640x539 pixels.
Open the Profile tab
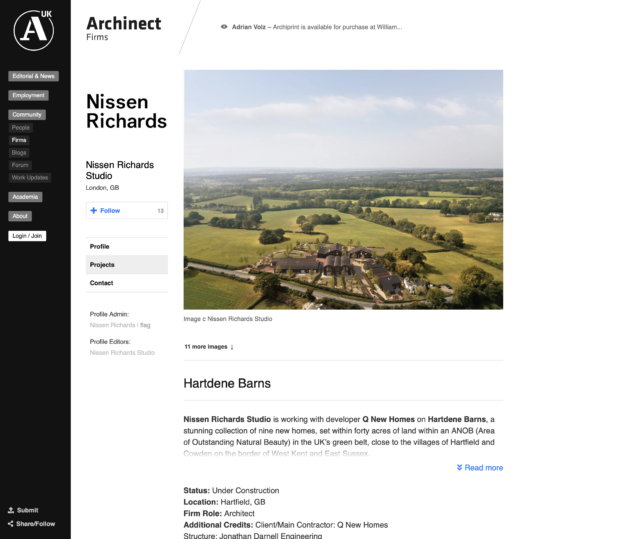click(x=100, y=246)
